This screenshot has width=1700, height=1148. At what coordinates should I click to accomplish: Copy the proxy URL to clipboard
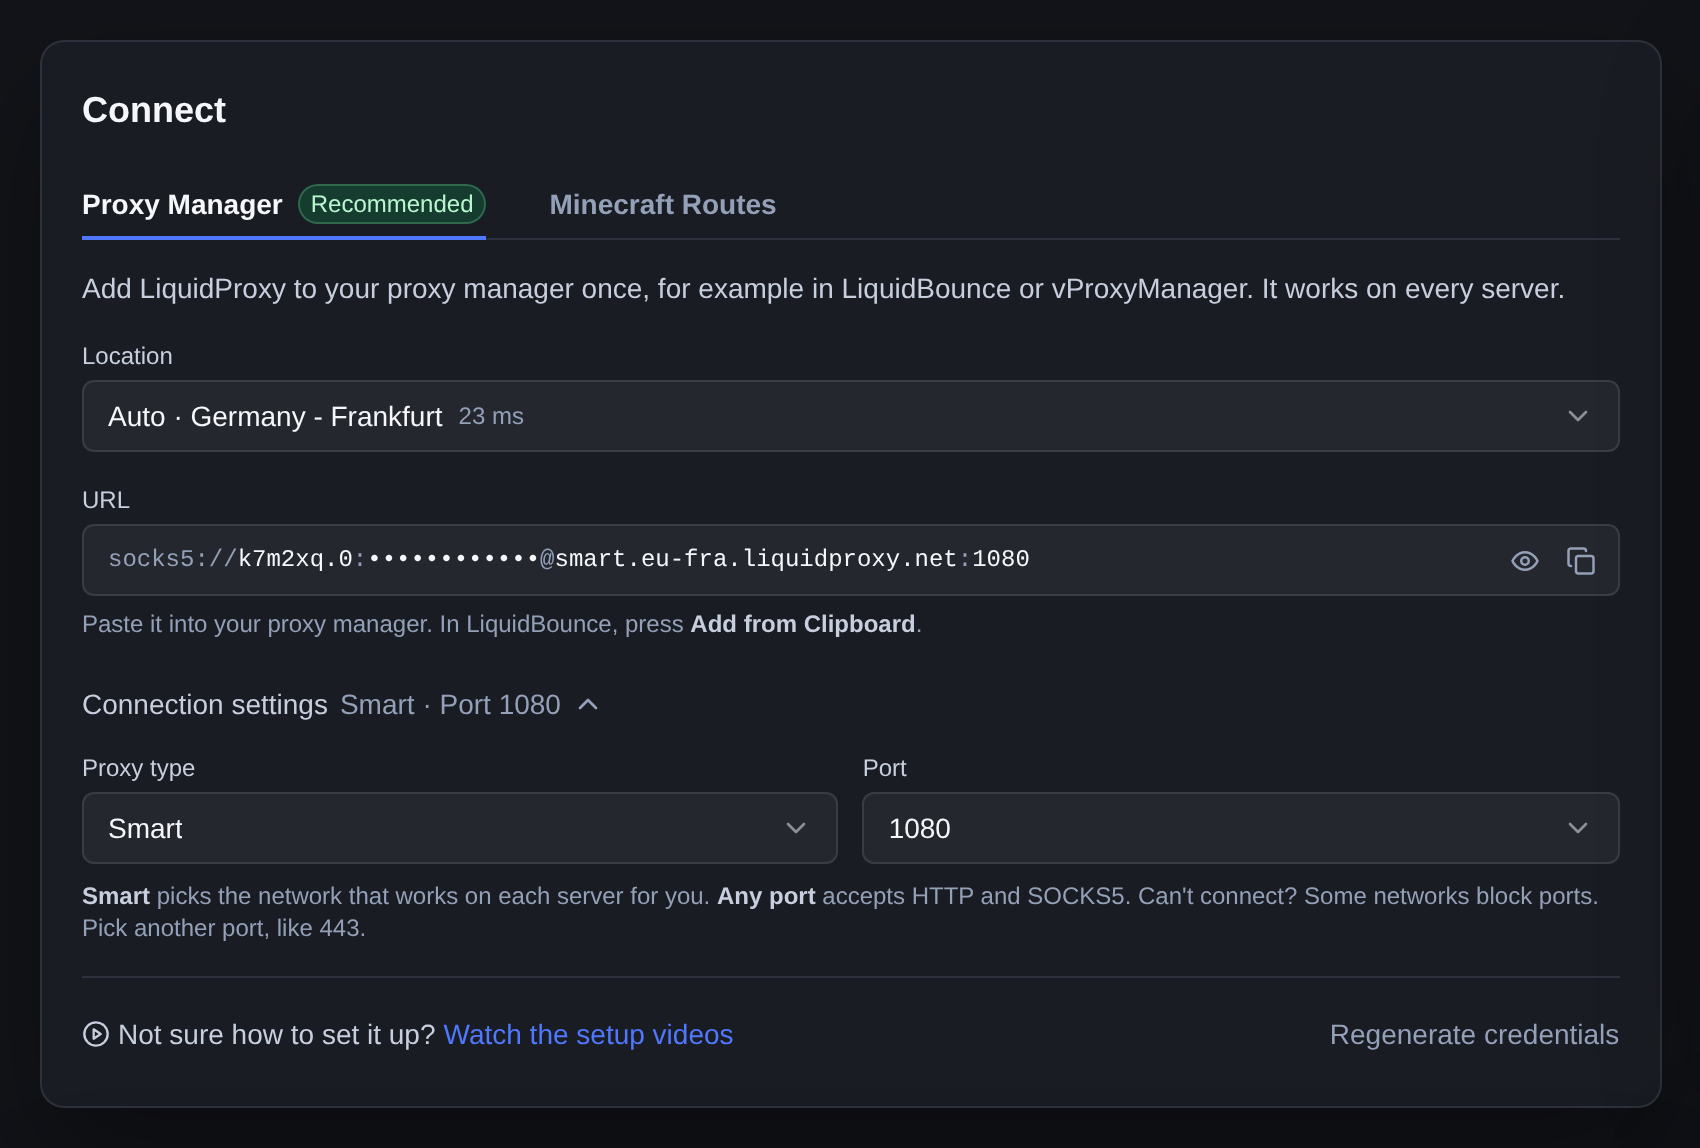[1581, 561]
